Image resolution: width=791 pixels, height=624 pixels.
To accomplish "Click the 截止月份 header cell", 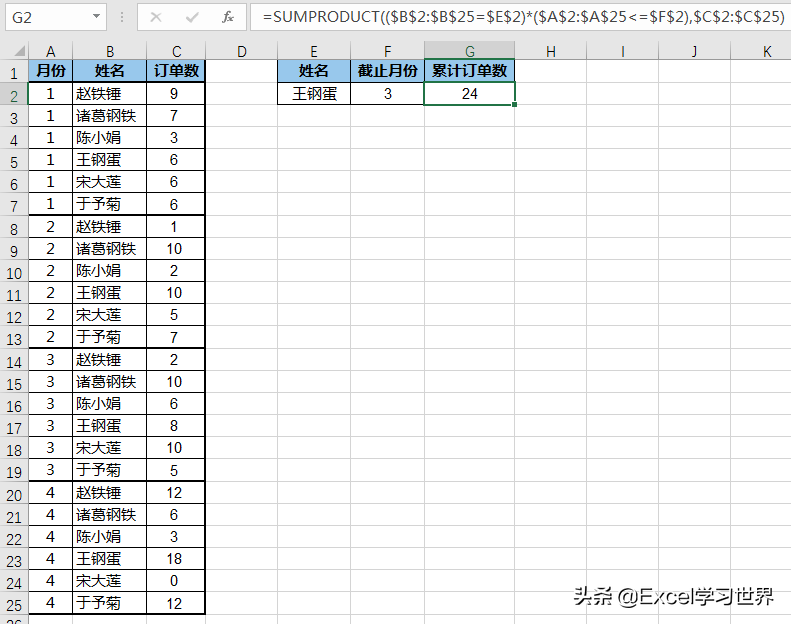I will [x=387, y=71].
